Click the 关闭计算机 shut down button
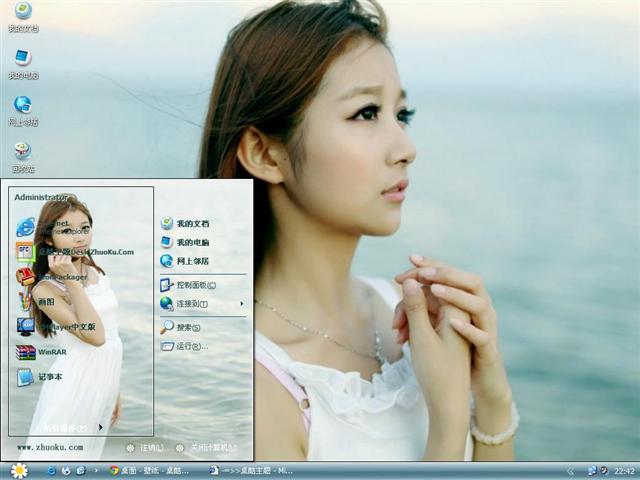 pos(207,448)
